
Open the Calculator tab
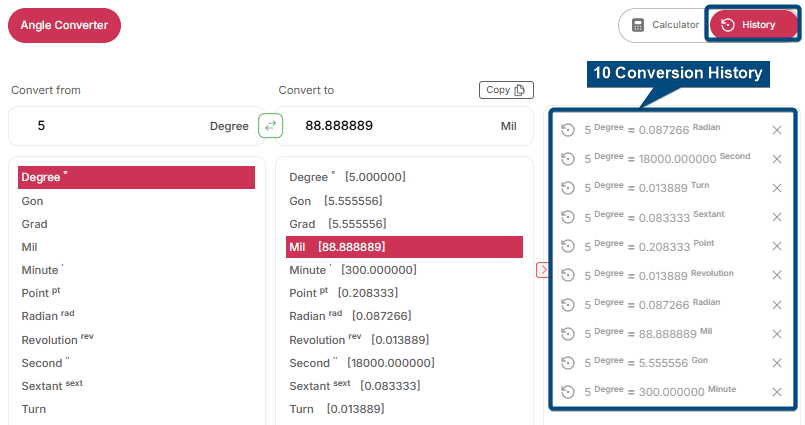point(664,25)
